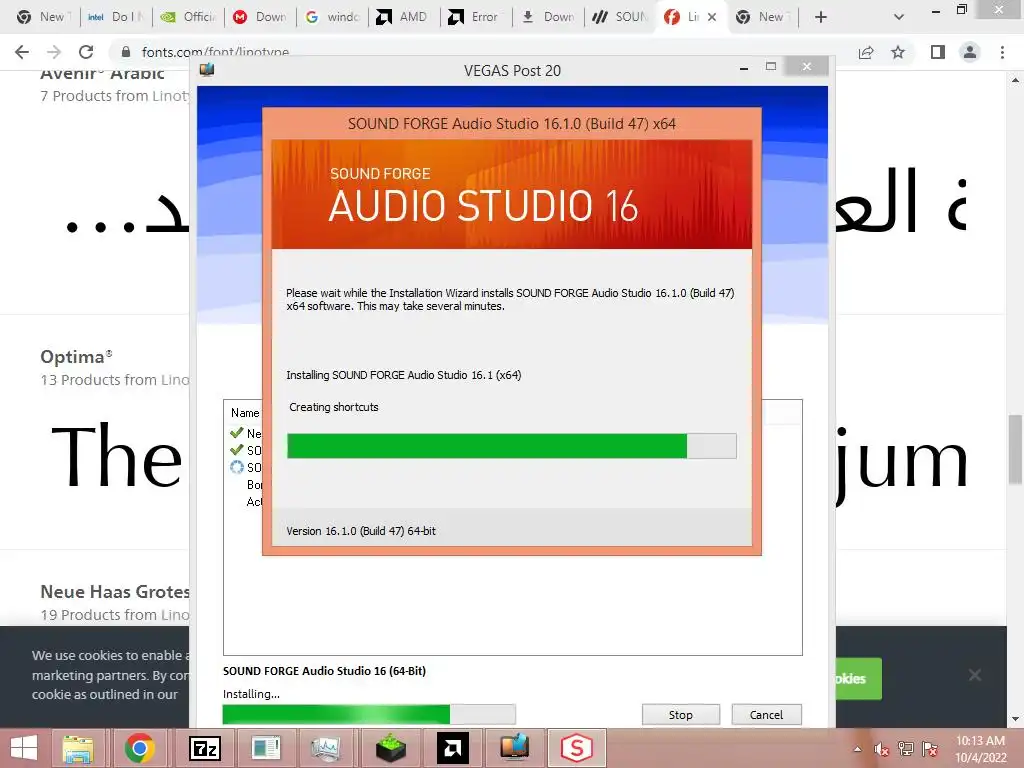Open the performance monitor taskbar icon

[326, 748]
